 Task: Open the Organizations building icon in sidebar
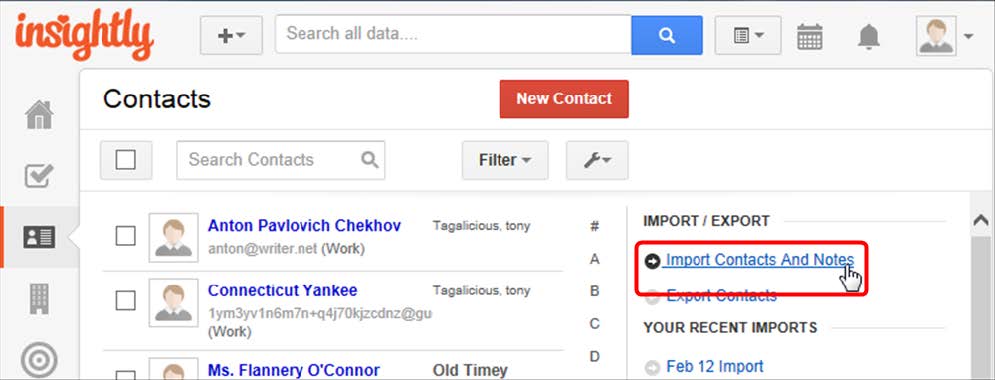coord(39,298)
